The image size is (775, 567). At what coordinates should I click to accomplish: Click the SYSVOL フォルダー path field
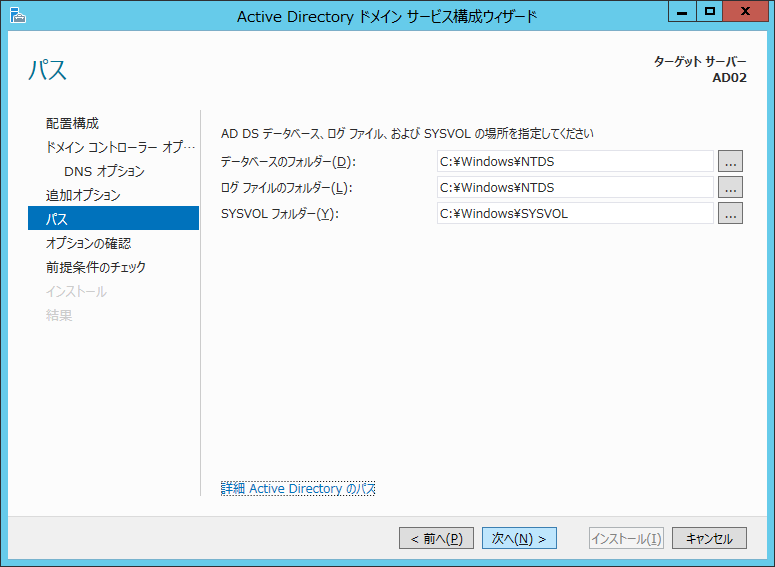575,213
